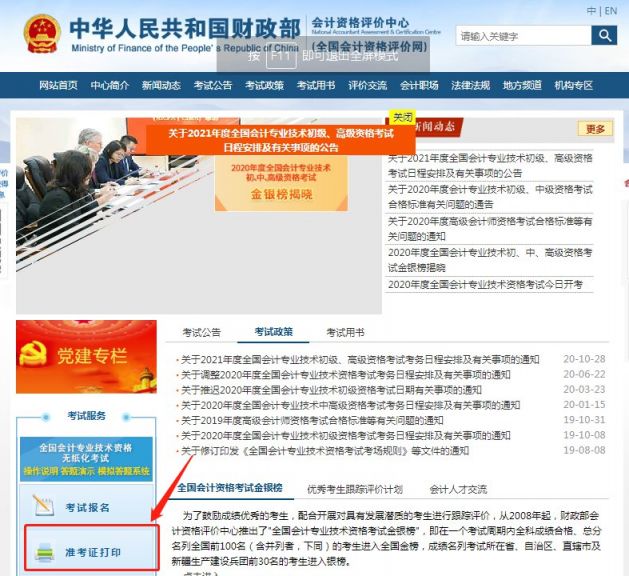Select the 考试公告 tab above the list

click(201, 332)
